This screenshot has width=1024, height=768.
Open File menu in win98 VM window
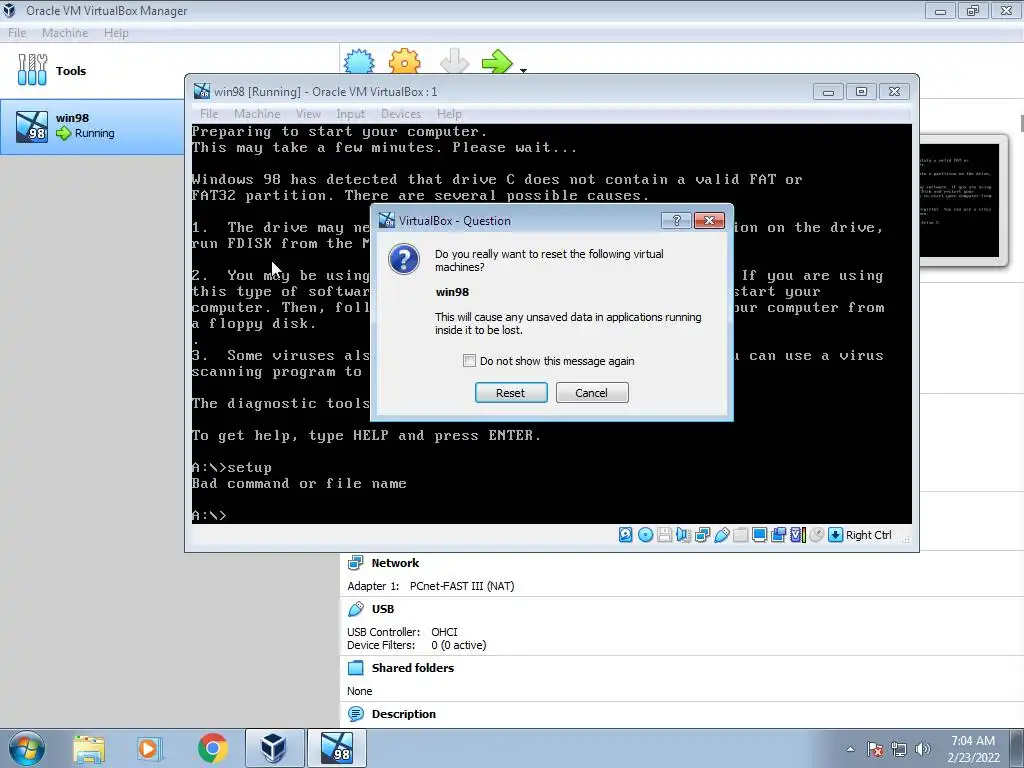click(x=209, y=114)
